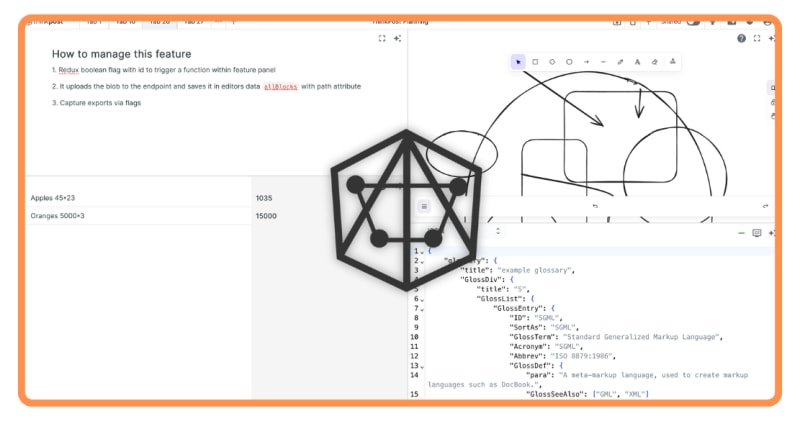Activate the eraser tool

point(654,62)
